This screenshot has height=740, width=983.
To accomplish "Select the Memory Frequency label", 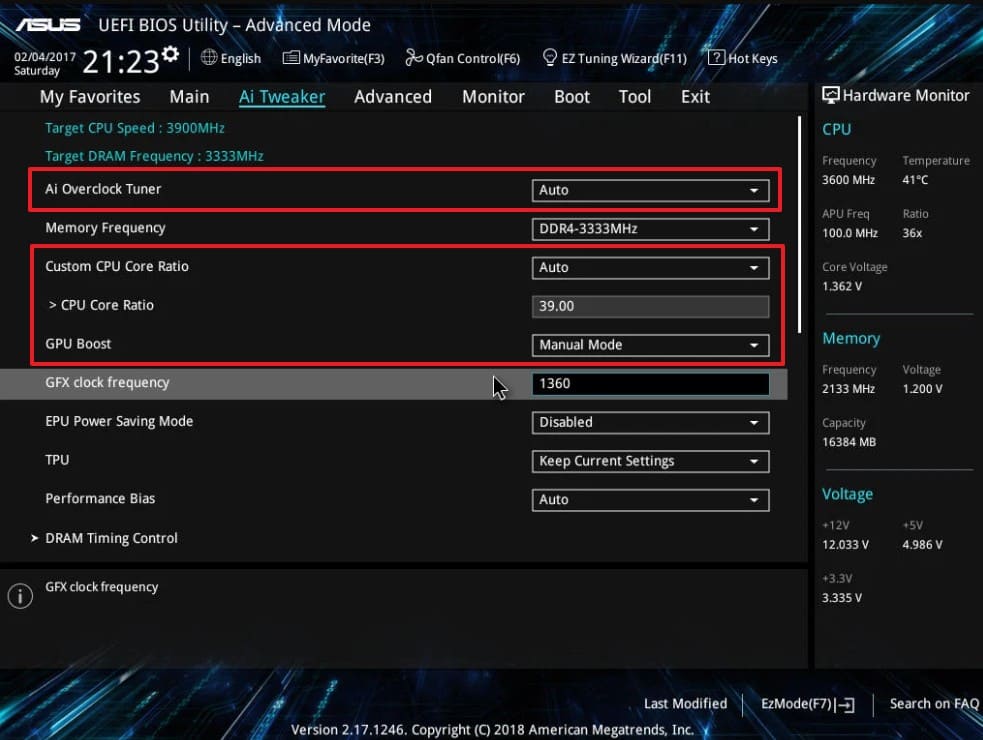I will pos(105,228).
